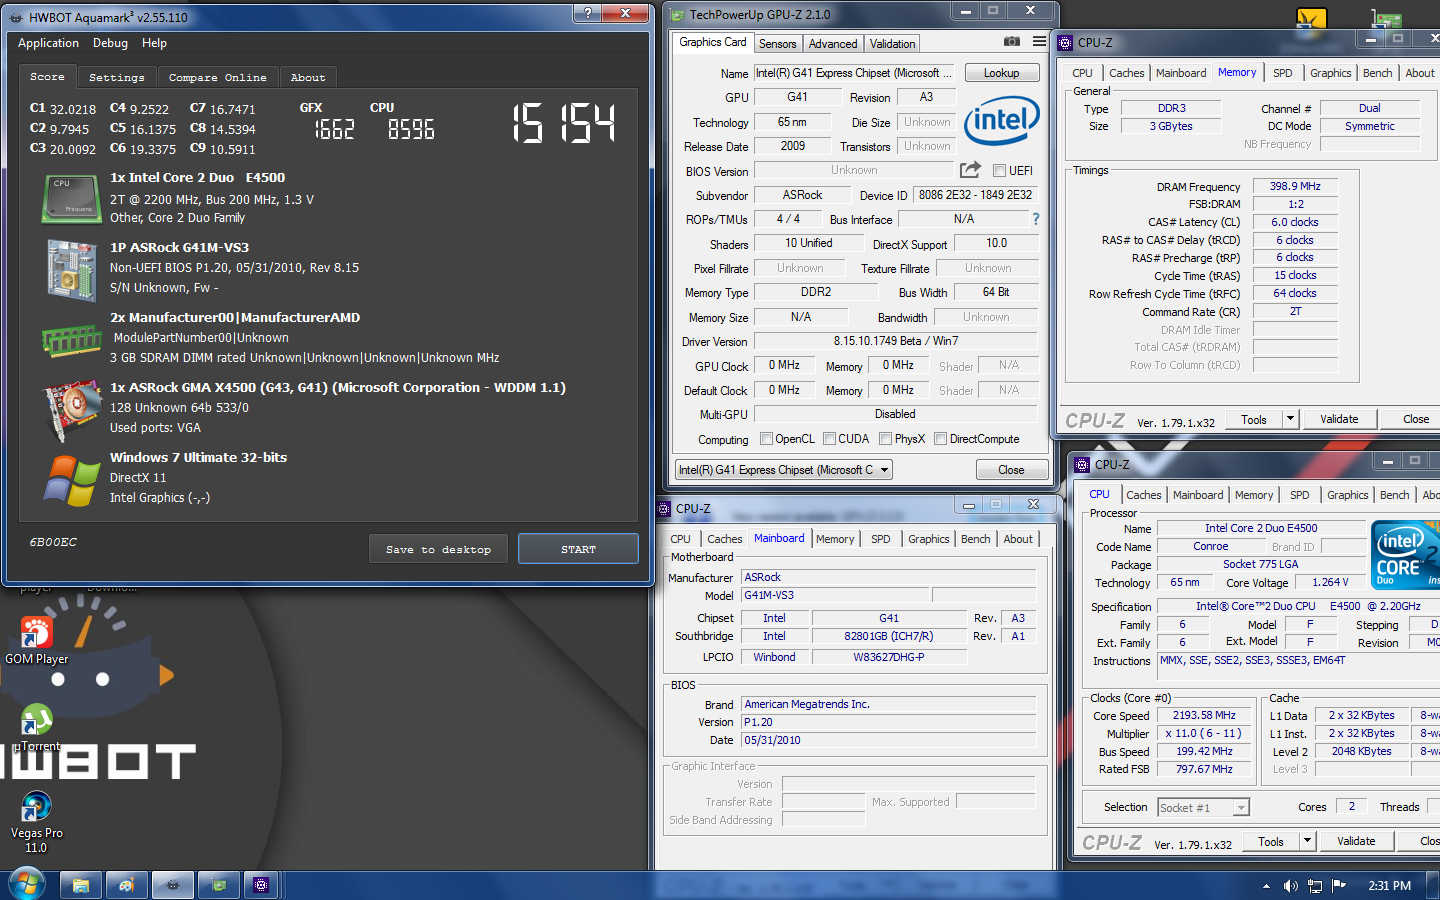The width and height of the screenshot is (1440, 900).
Task: Click the graphics card icon in Aquamark
Action: (71, 410)
